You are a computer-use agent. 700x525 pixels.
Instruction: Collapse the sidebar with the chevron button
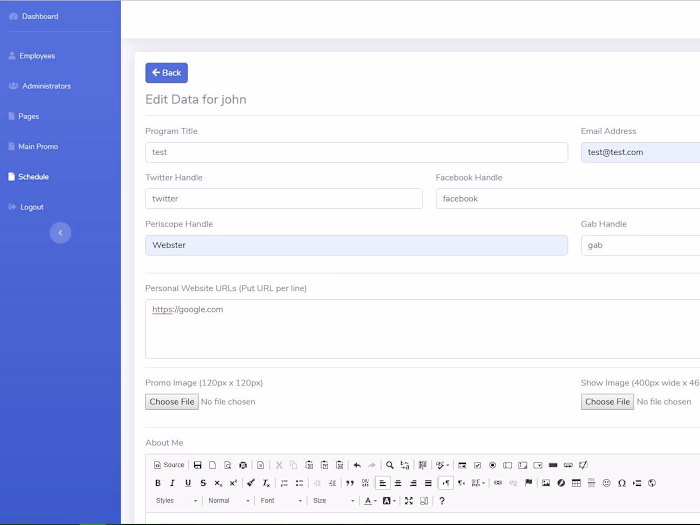tap(60, 233)
